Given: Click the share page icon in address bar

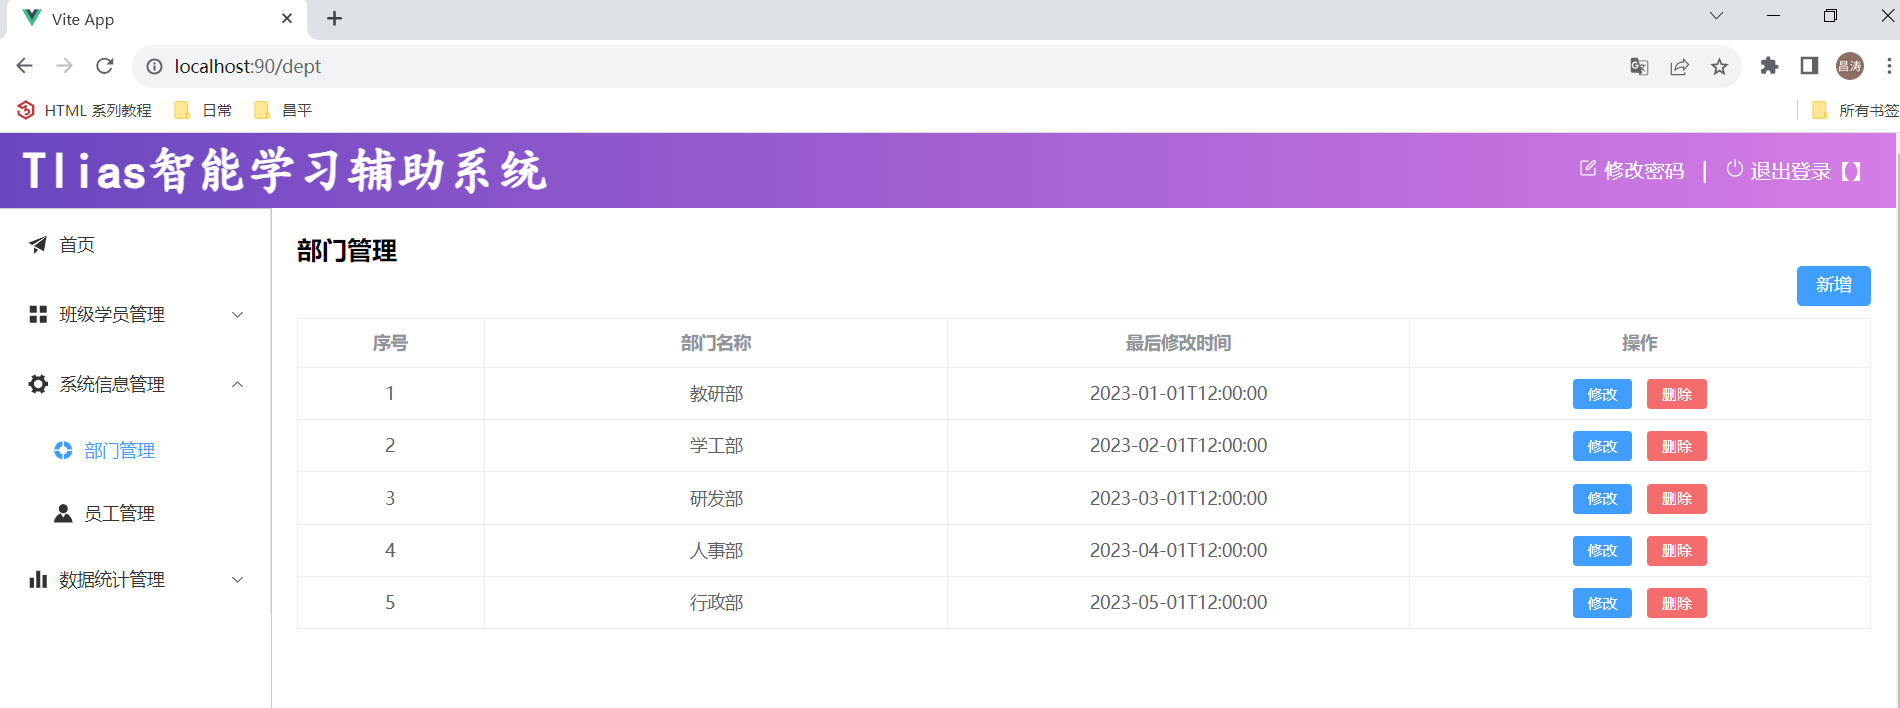Looking at the screenshot, I should tap(1679, 67).
